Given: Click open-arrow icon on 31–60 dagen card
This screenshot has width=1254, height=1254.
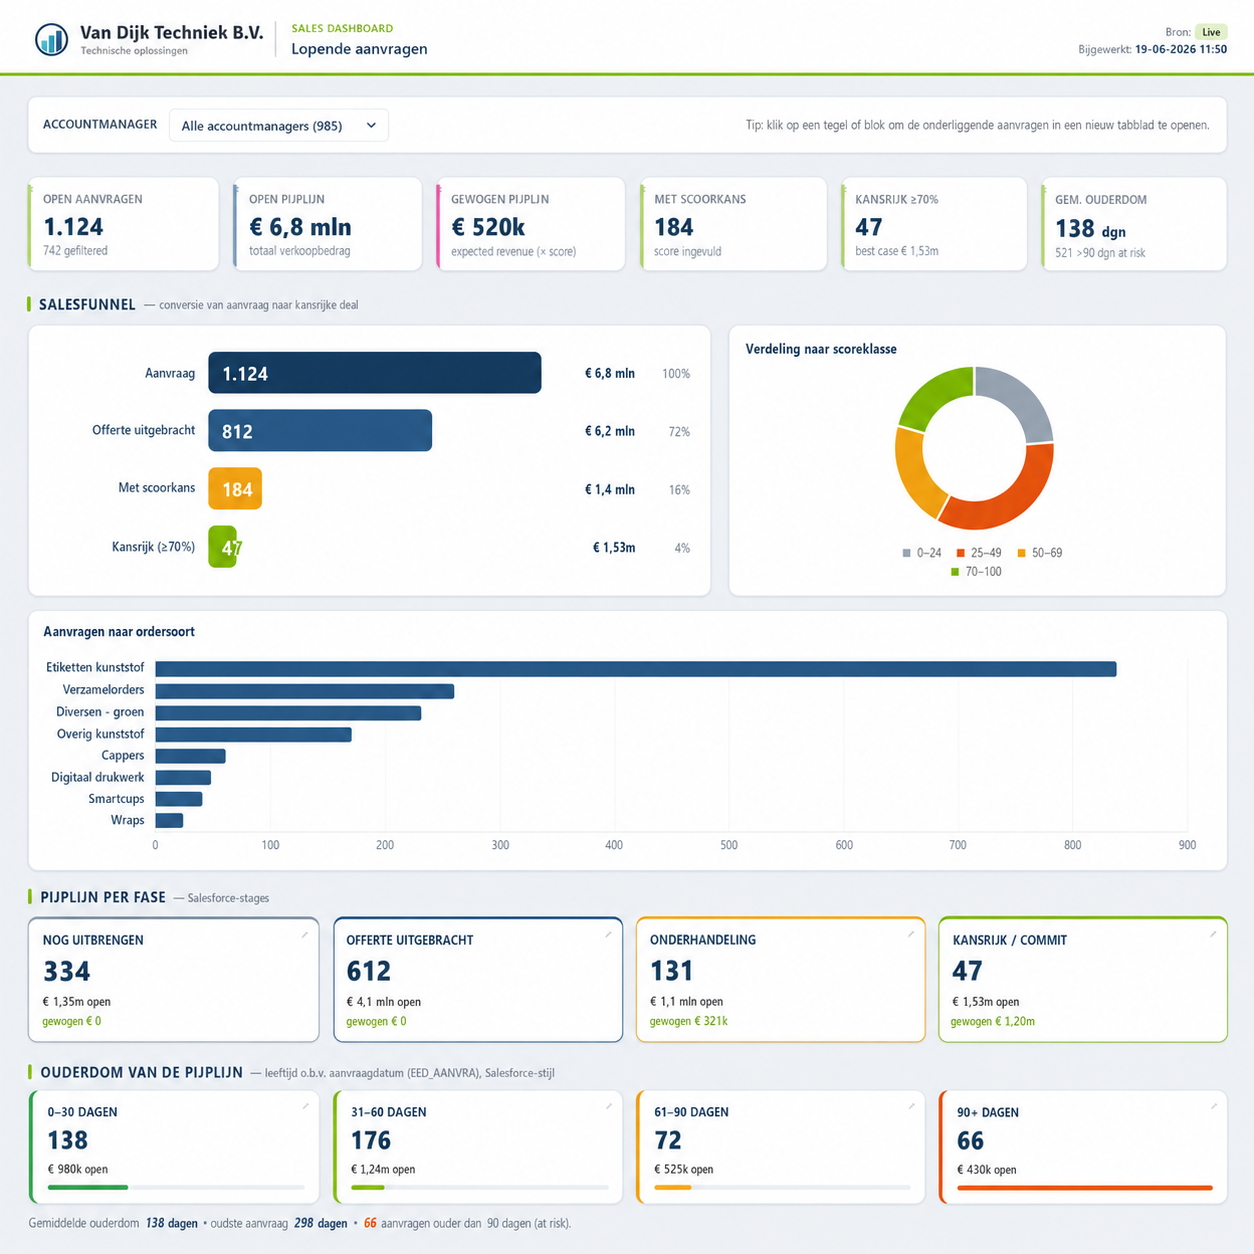Looking at the screenshot, I should (608, 1106).
